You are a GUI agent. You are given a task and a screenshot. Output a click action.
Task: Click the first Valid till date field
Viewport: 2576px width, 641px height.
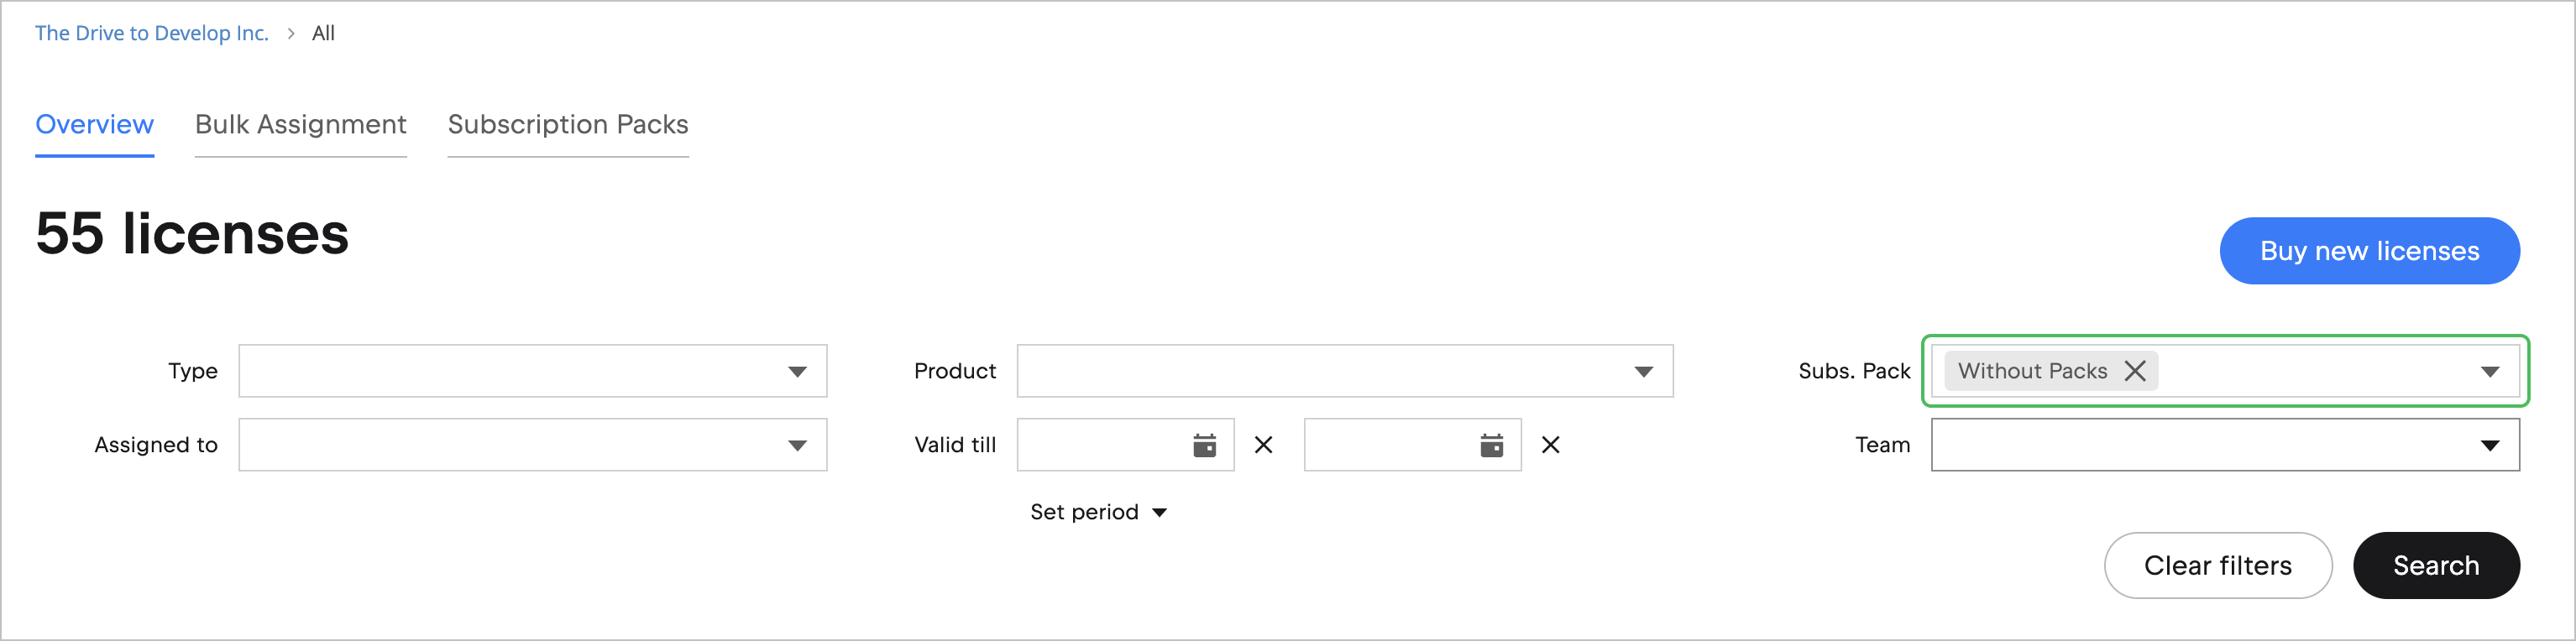(x=1102, y=445)
